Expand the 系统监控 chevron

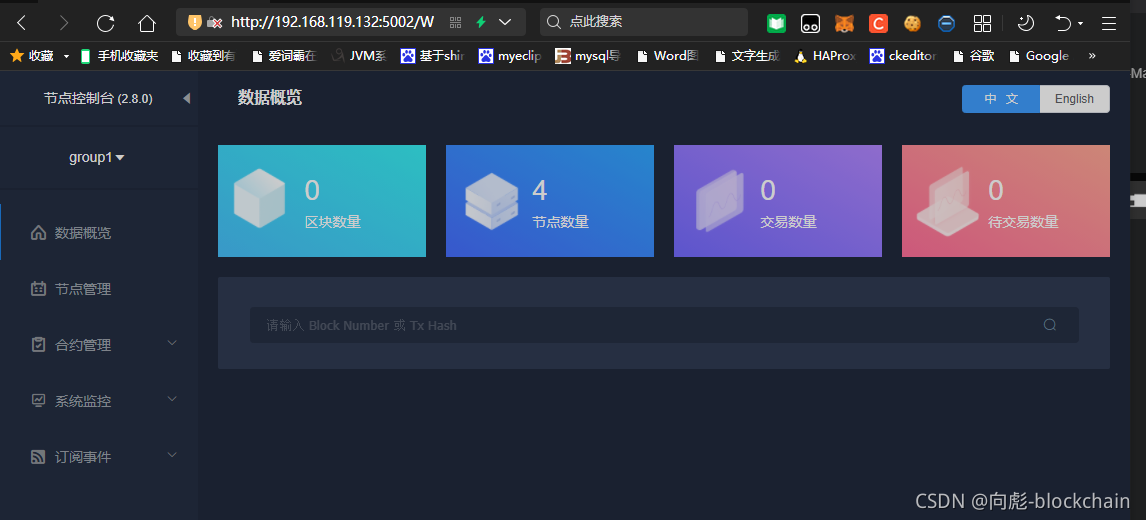pos(172,399)
